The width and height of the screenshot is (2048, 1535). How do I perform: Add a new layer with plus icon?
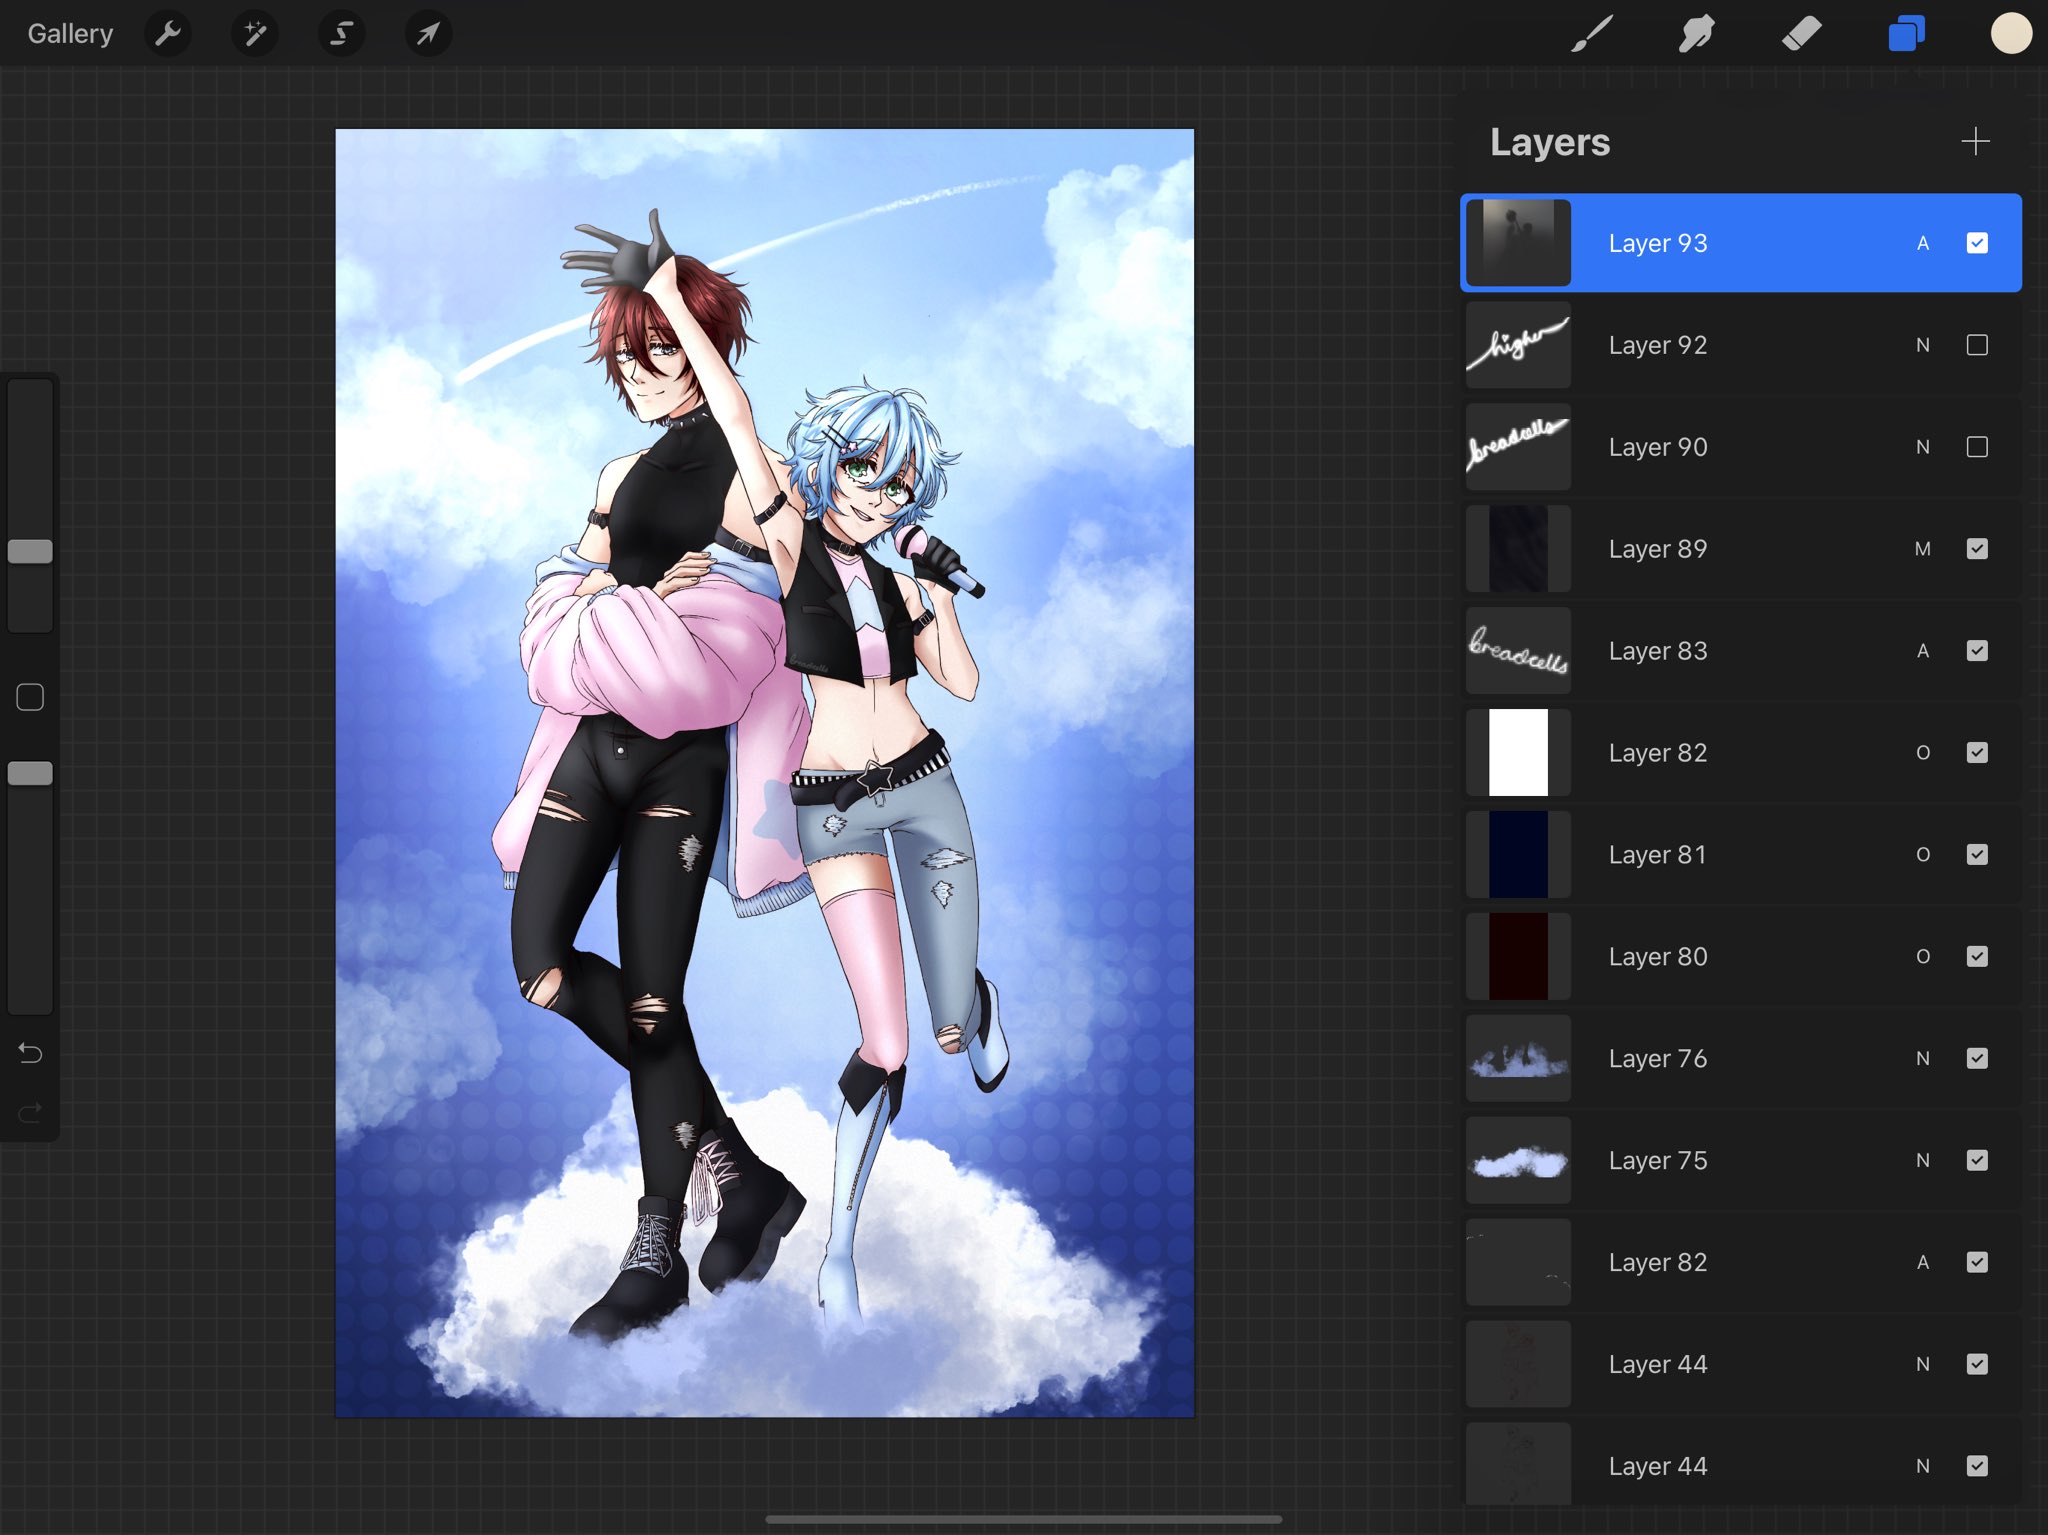pos(1974,141)
